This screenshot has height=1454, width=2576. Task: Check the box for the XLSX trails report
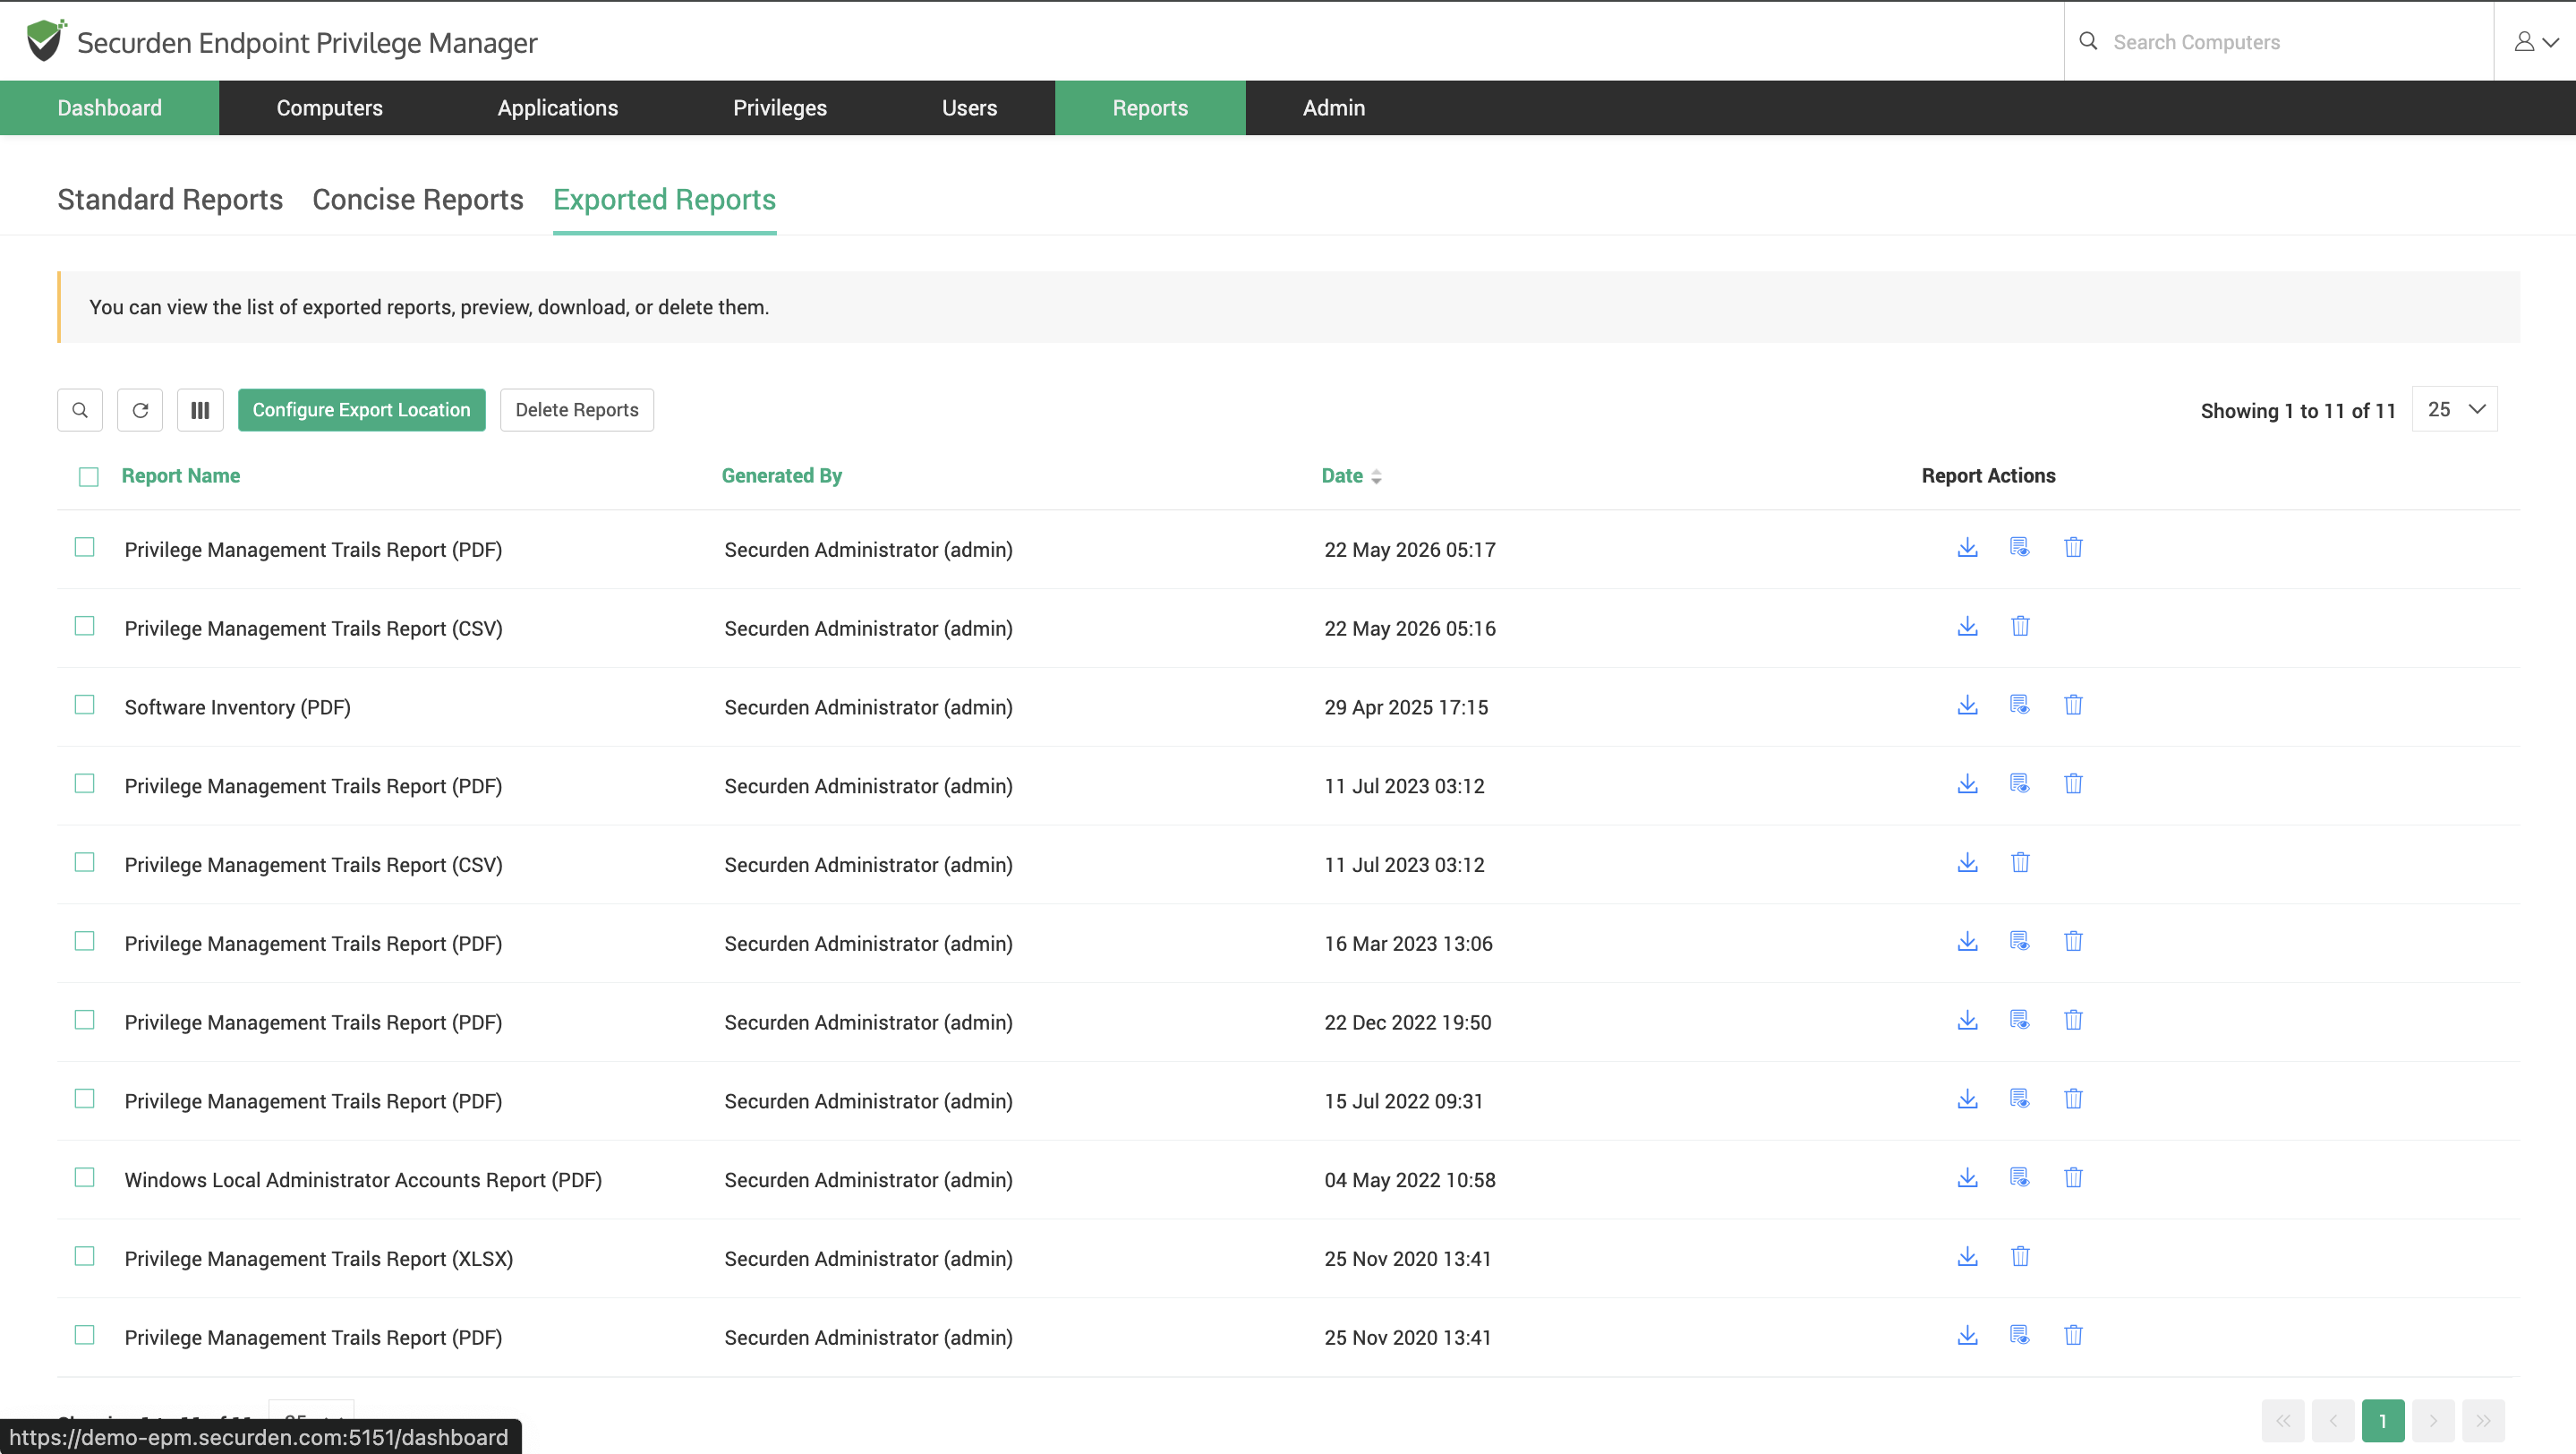85,1257
